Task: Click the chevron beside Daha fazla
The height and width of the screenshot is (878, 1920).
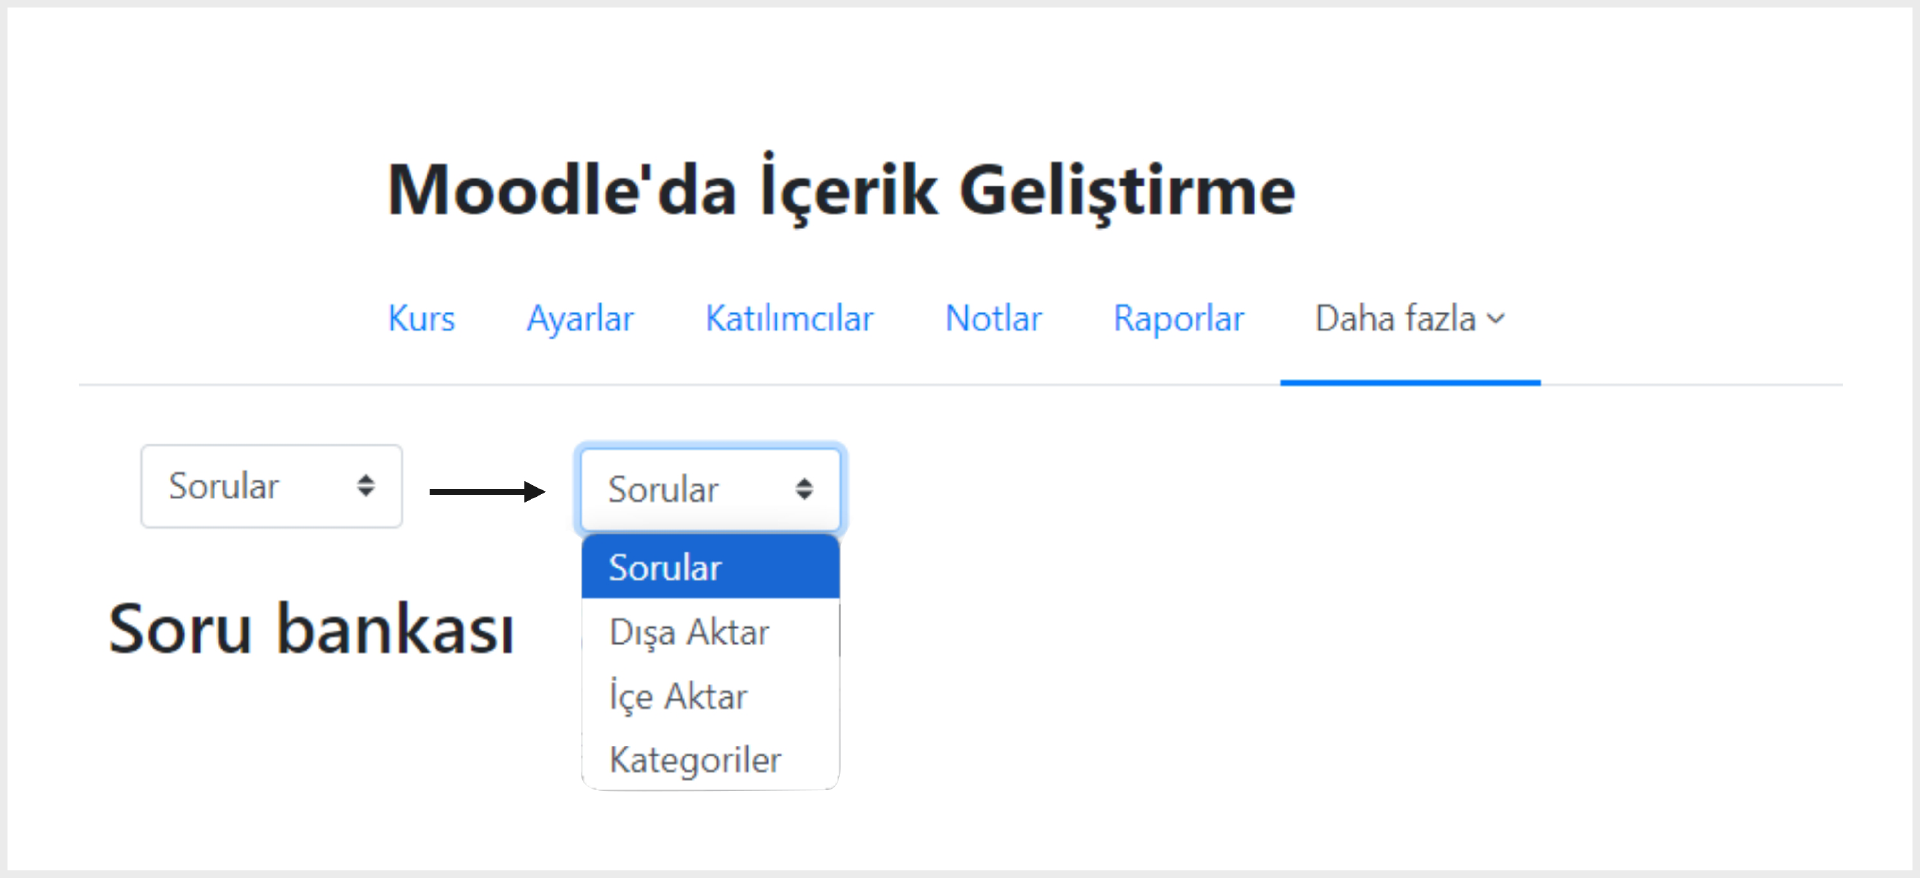Action: click(1496, 319)
